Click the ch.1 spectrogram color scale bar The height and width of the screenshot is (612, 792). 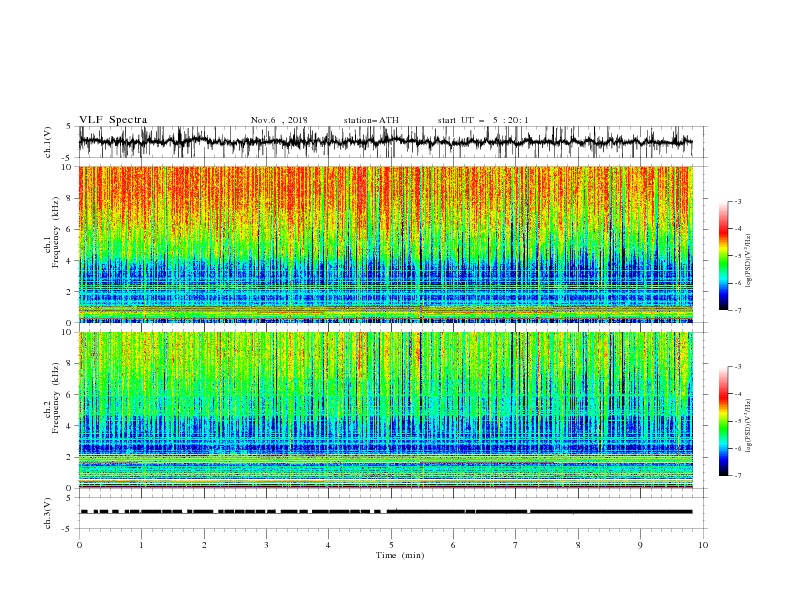click(x=724, y=256)
